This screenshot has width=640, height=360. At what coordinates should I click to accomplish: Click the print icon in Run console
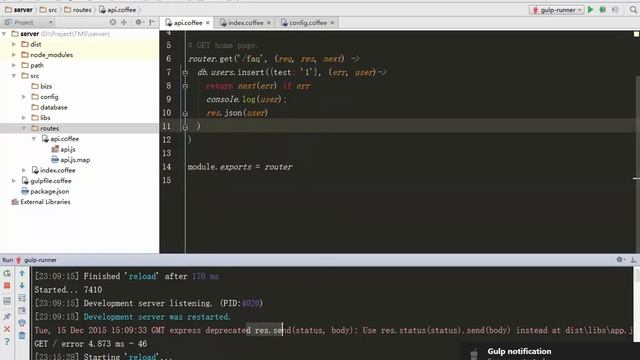point(22,323)
